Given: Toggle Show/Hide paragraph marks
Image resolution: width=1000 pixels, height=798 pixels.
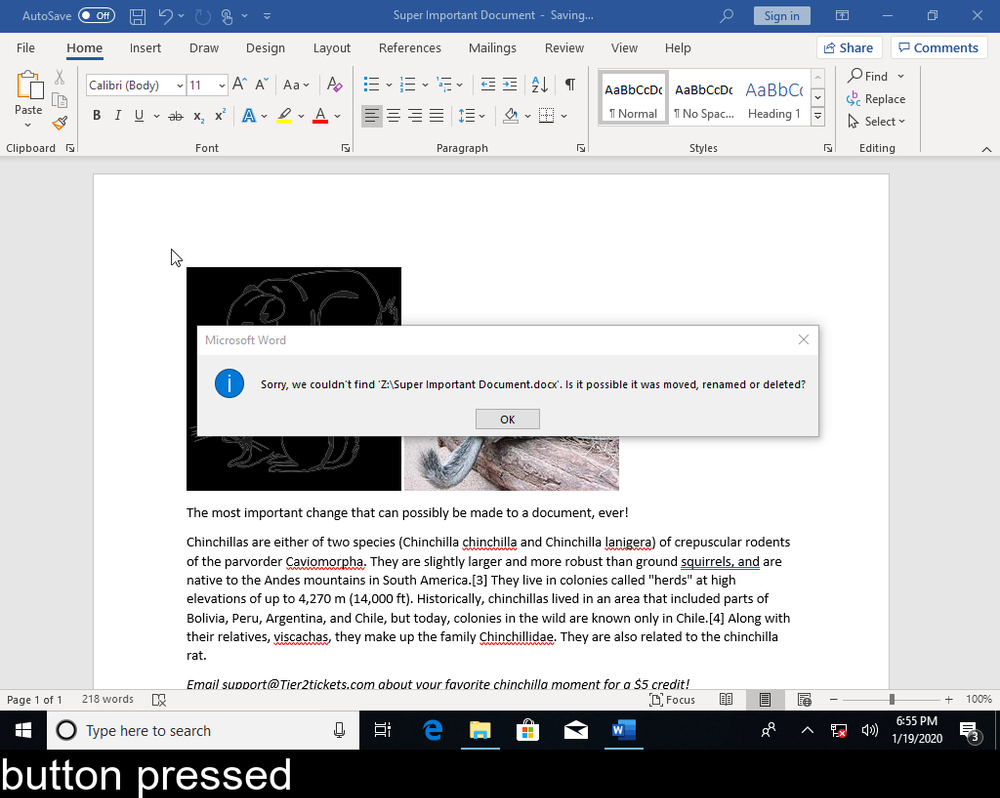Looking at the screenshot, I should (570, 84).
